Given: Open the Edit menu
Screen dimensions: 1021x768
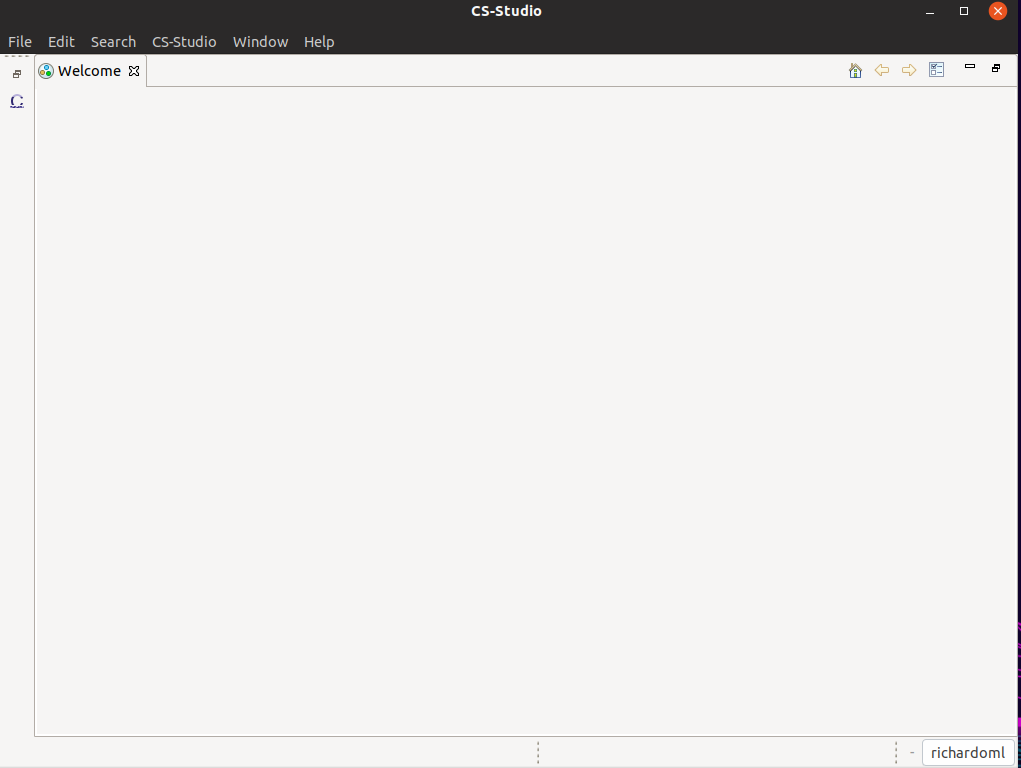Looking at the screenshot, I should coord(61,42).
